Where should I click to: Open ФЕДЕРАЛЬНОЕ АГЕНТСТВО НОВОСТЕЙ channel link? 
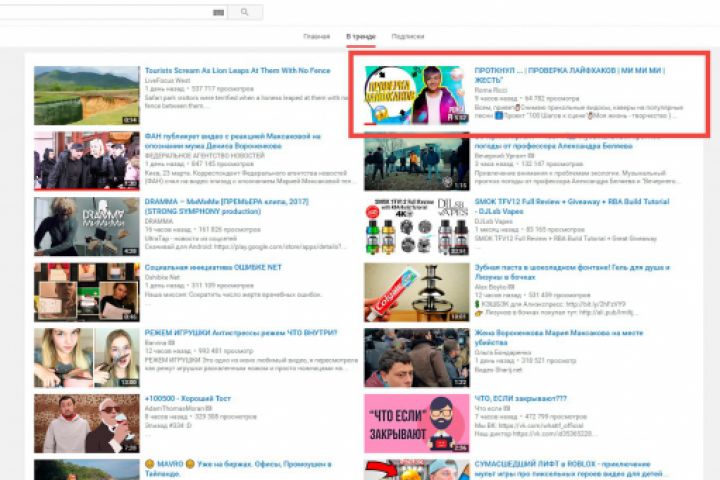204,156
